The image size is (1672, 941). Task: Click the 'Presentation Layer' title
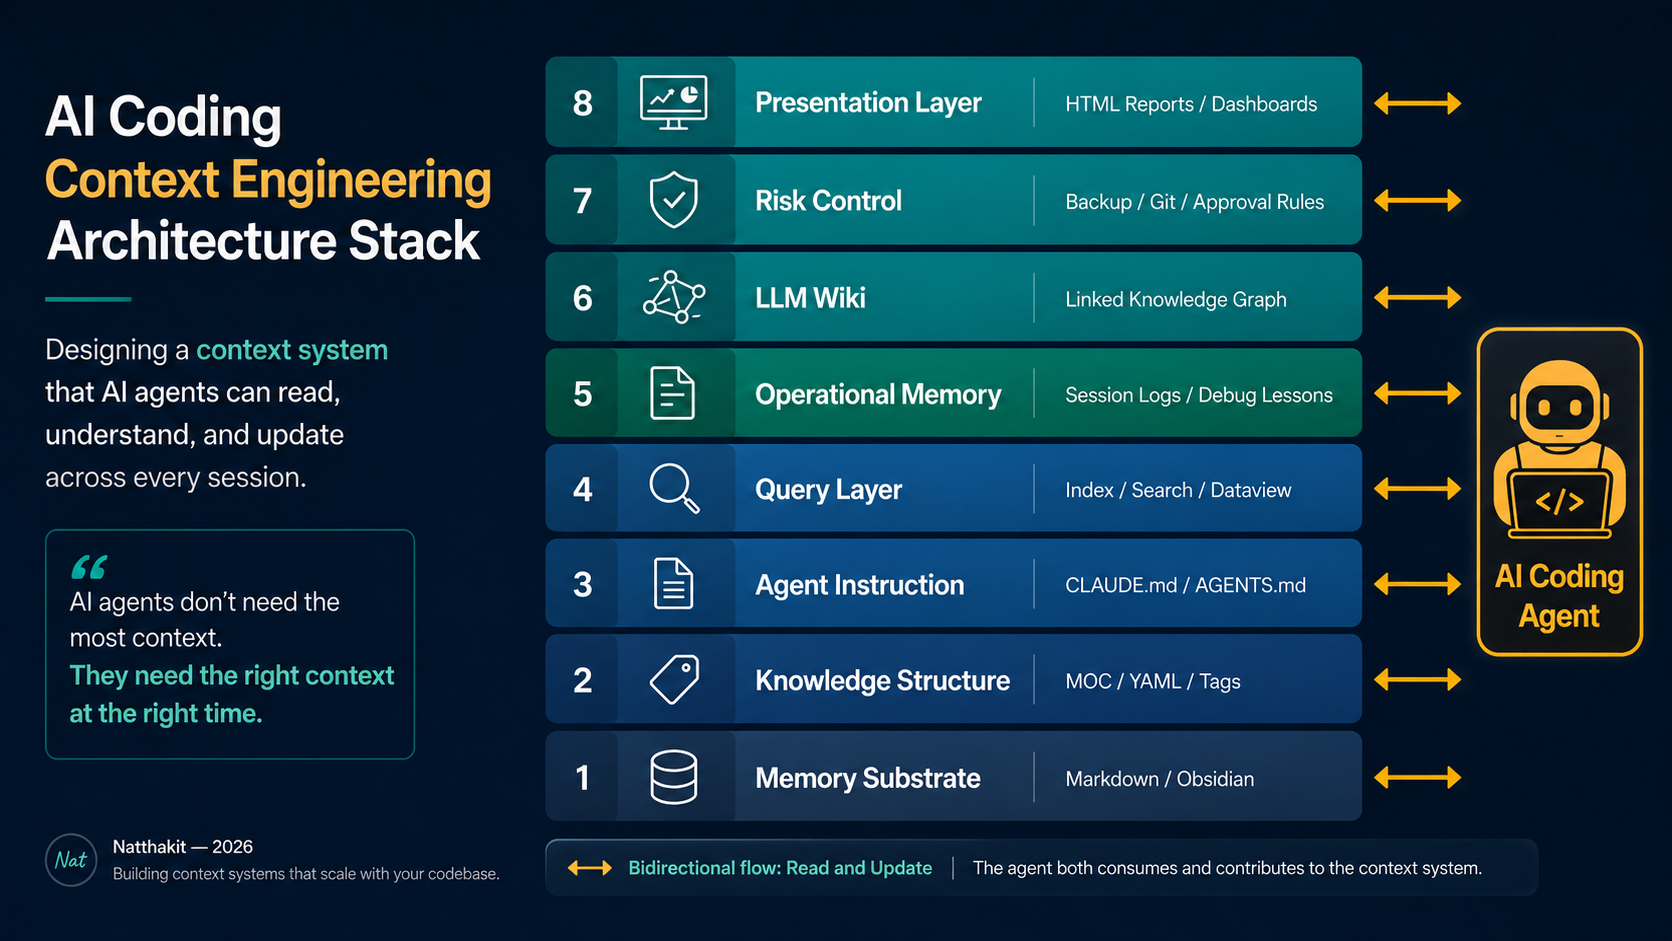[x=868, y=103]
